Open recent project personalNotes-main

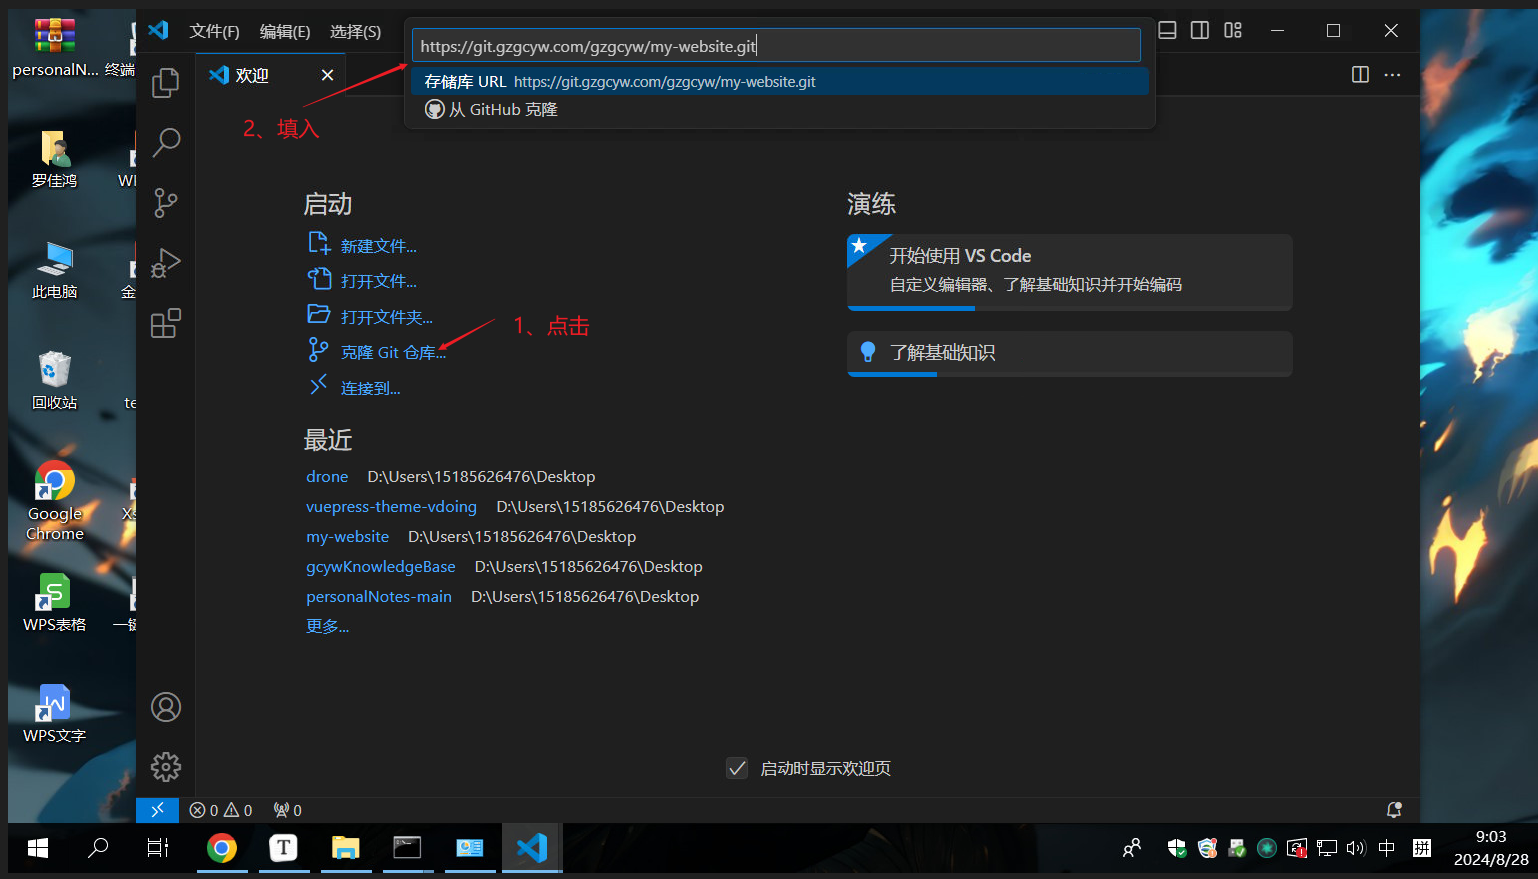coord(378,597)
